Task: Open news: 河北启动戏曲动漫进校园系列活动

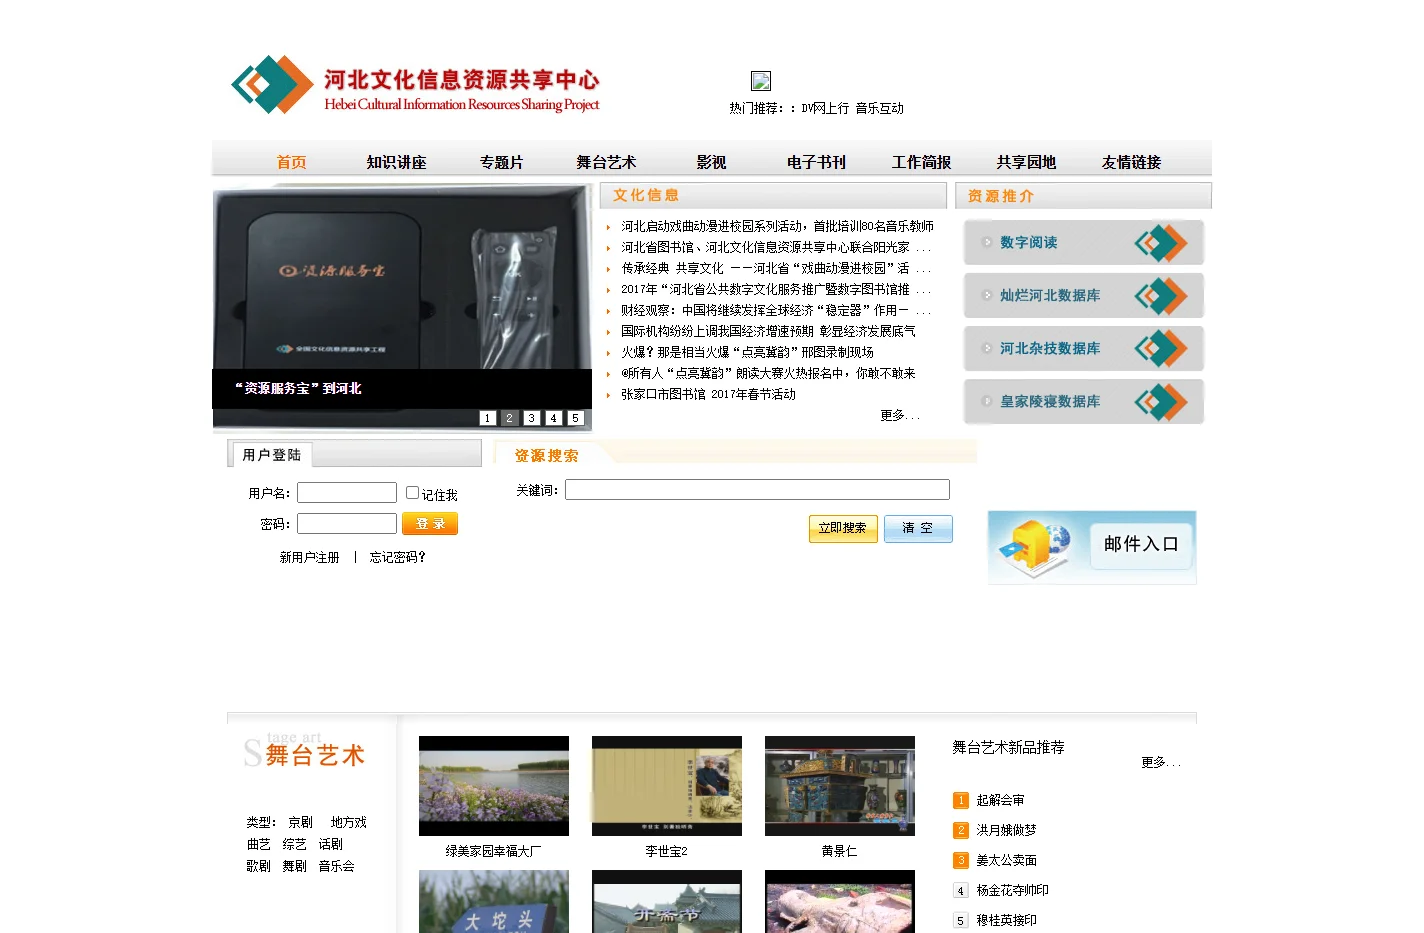Action: coord(777,226)
